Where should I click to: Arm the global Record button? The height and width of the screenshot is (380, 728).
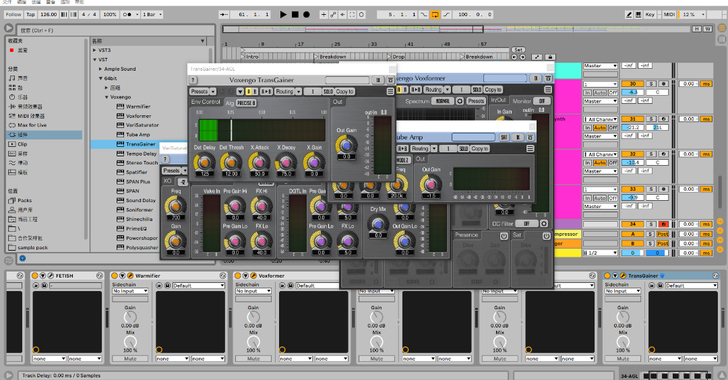pyautogui.click(x=306, y=14)
